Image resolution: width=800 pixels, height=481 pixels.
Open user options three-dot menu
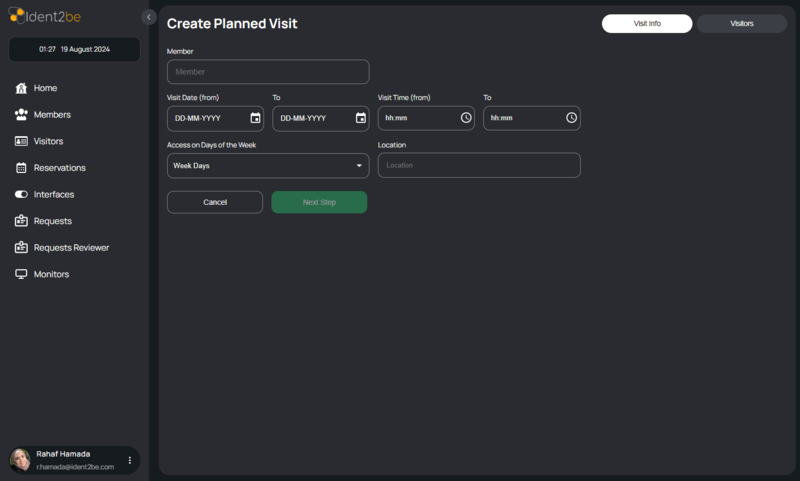tap(129, 460)
